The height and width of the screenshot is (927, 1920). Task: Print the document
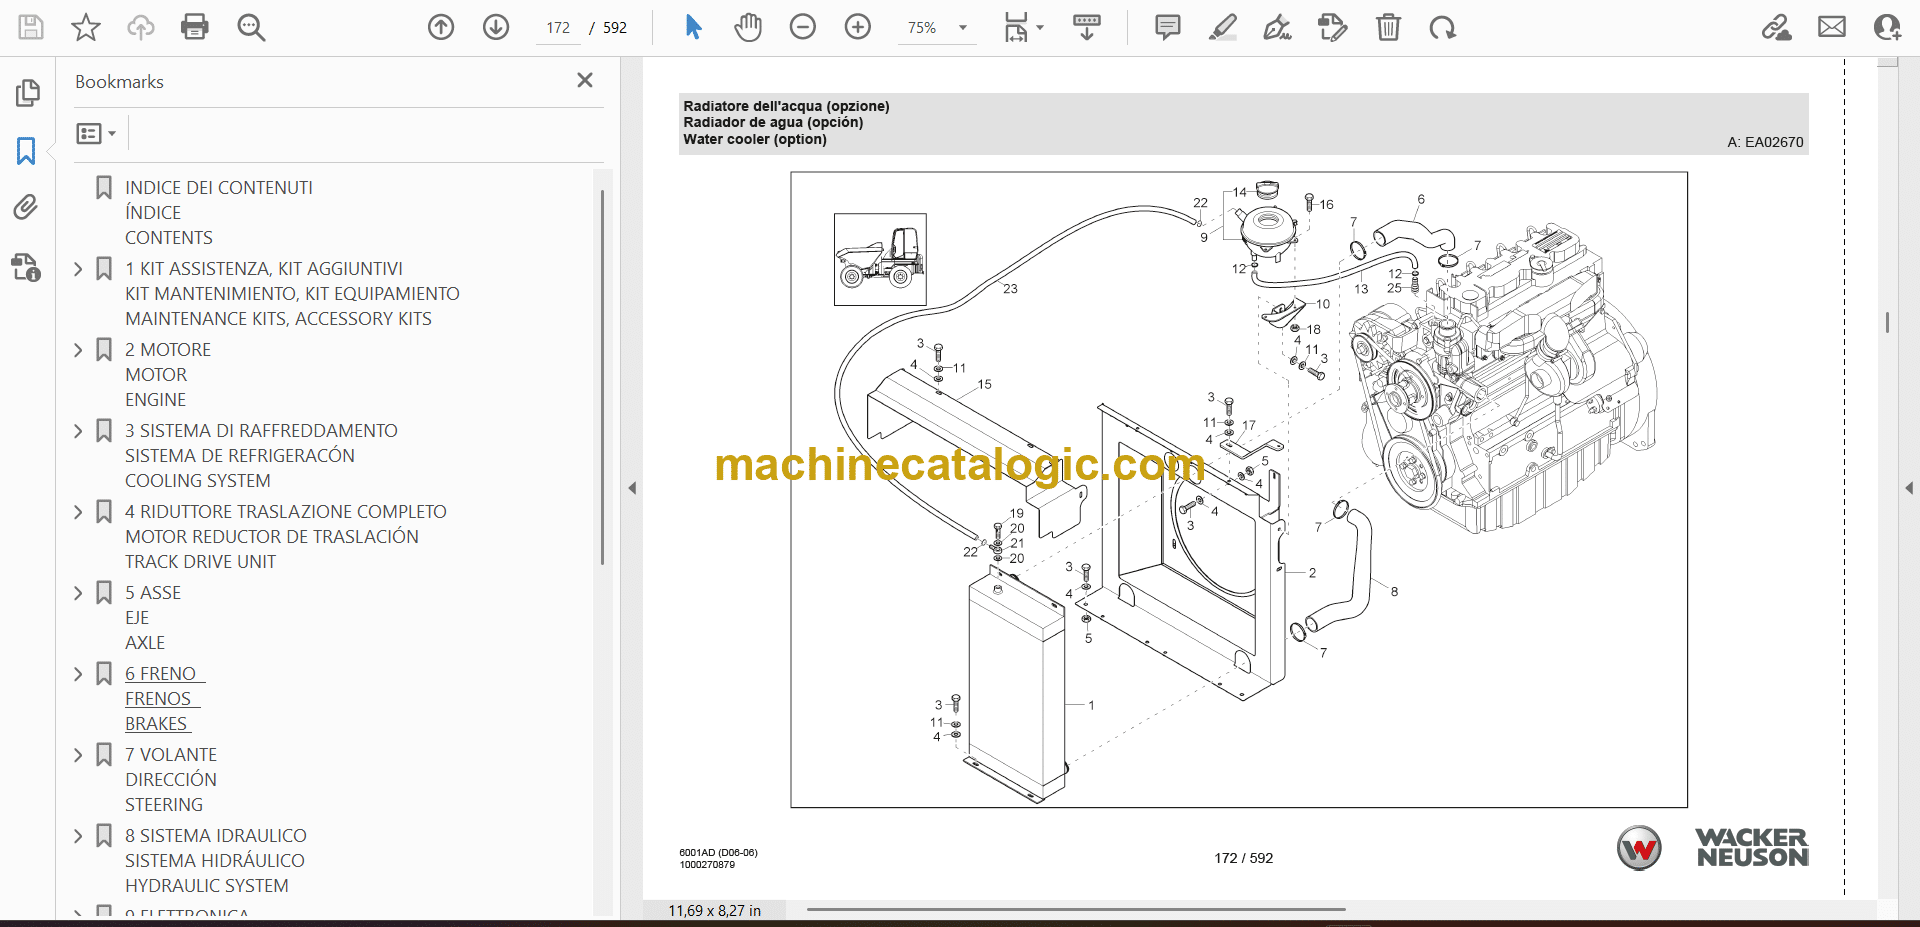point(195,27)
